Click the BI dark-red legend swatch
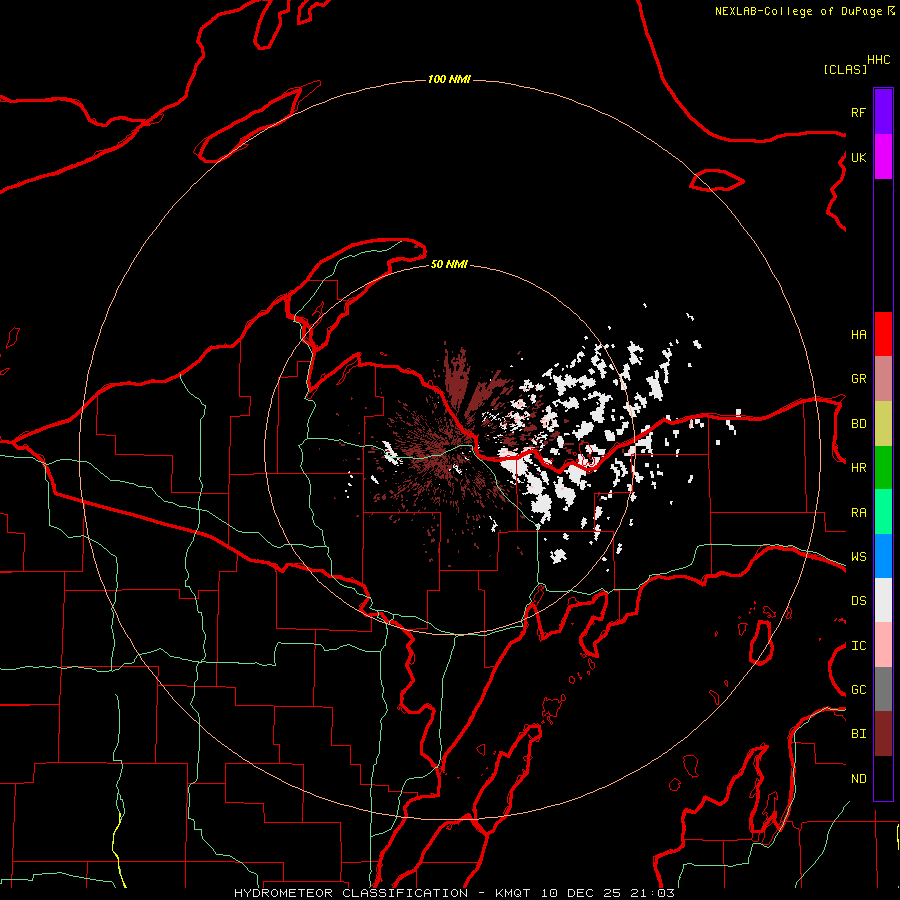The height and width of the screenshot is (900, 900). click(883, 734)
